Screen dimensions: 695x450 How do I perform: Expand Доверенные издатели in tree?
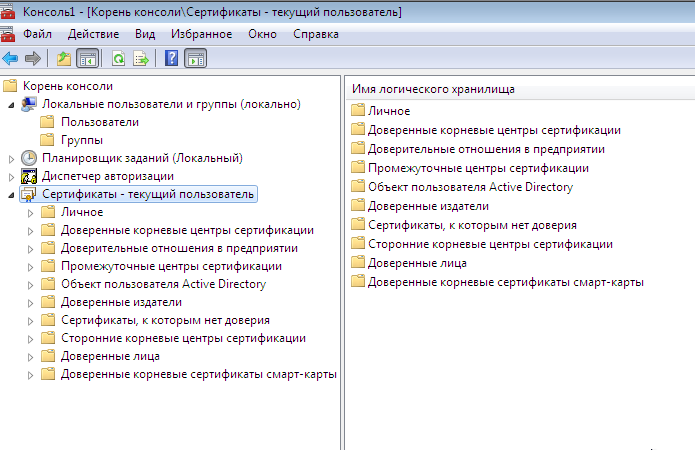tap(30, 303)
